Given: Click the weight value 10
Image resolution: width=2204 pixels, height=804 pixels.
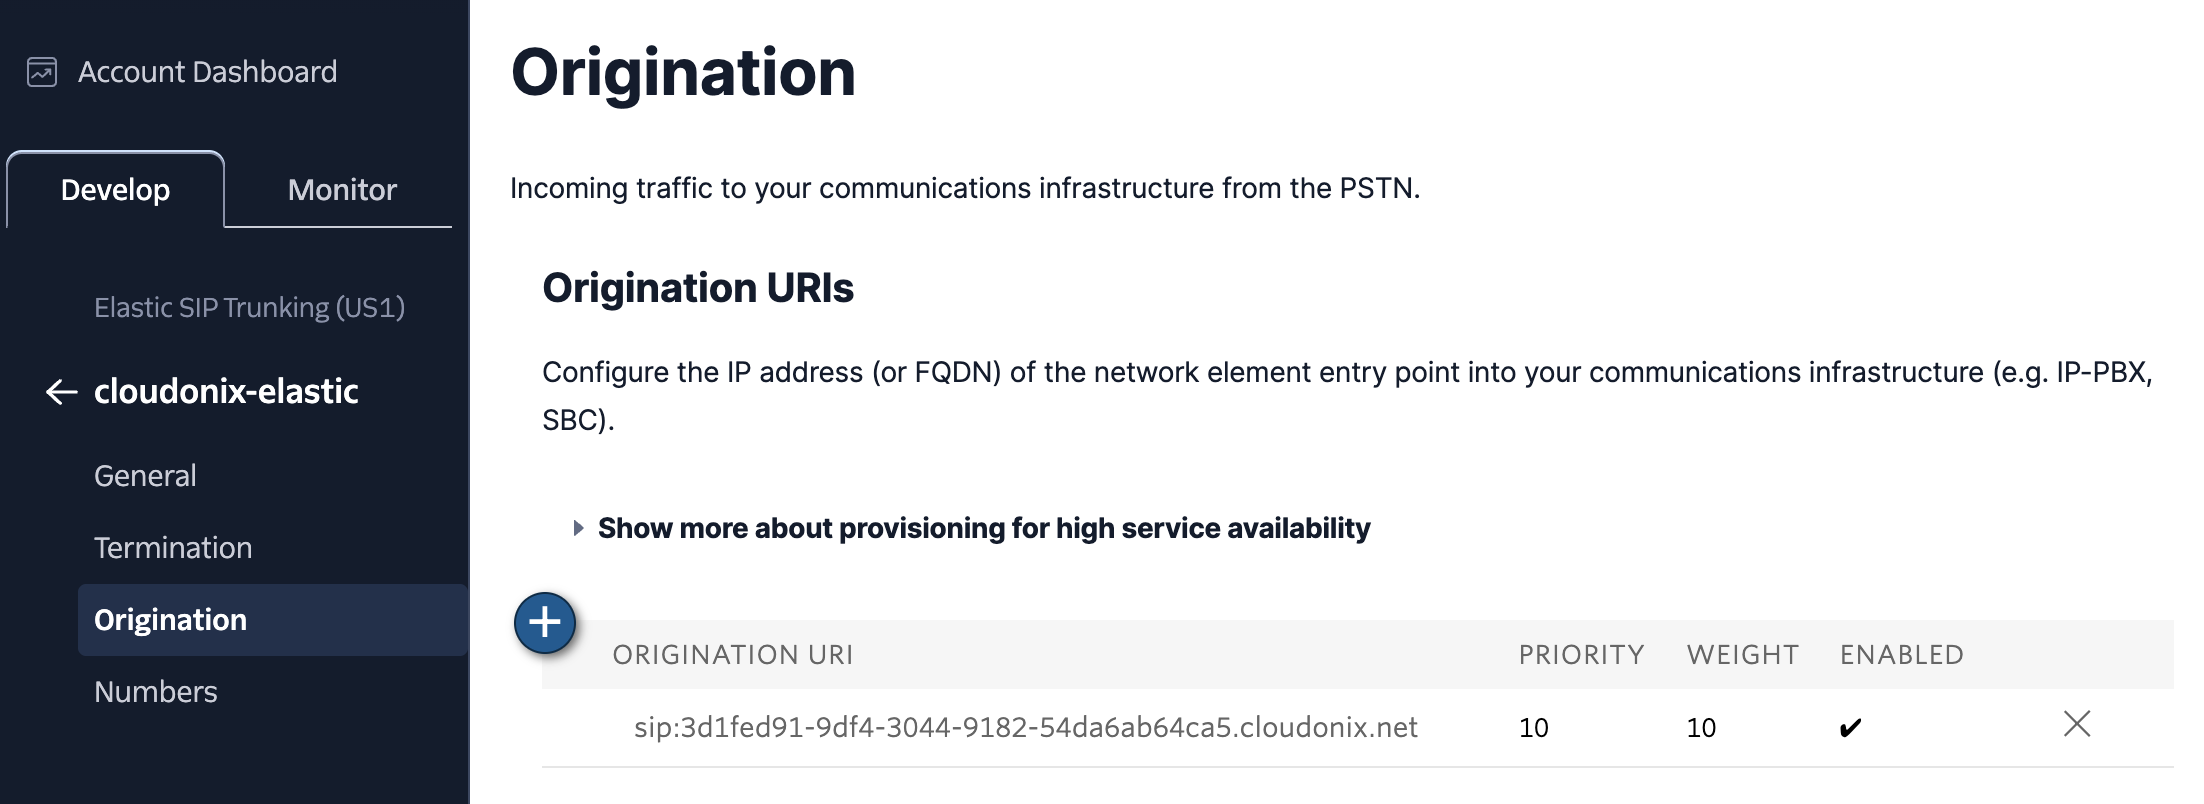Looking at the screenshot, I should point(1701,728).
